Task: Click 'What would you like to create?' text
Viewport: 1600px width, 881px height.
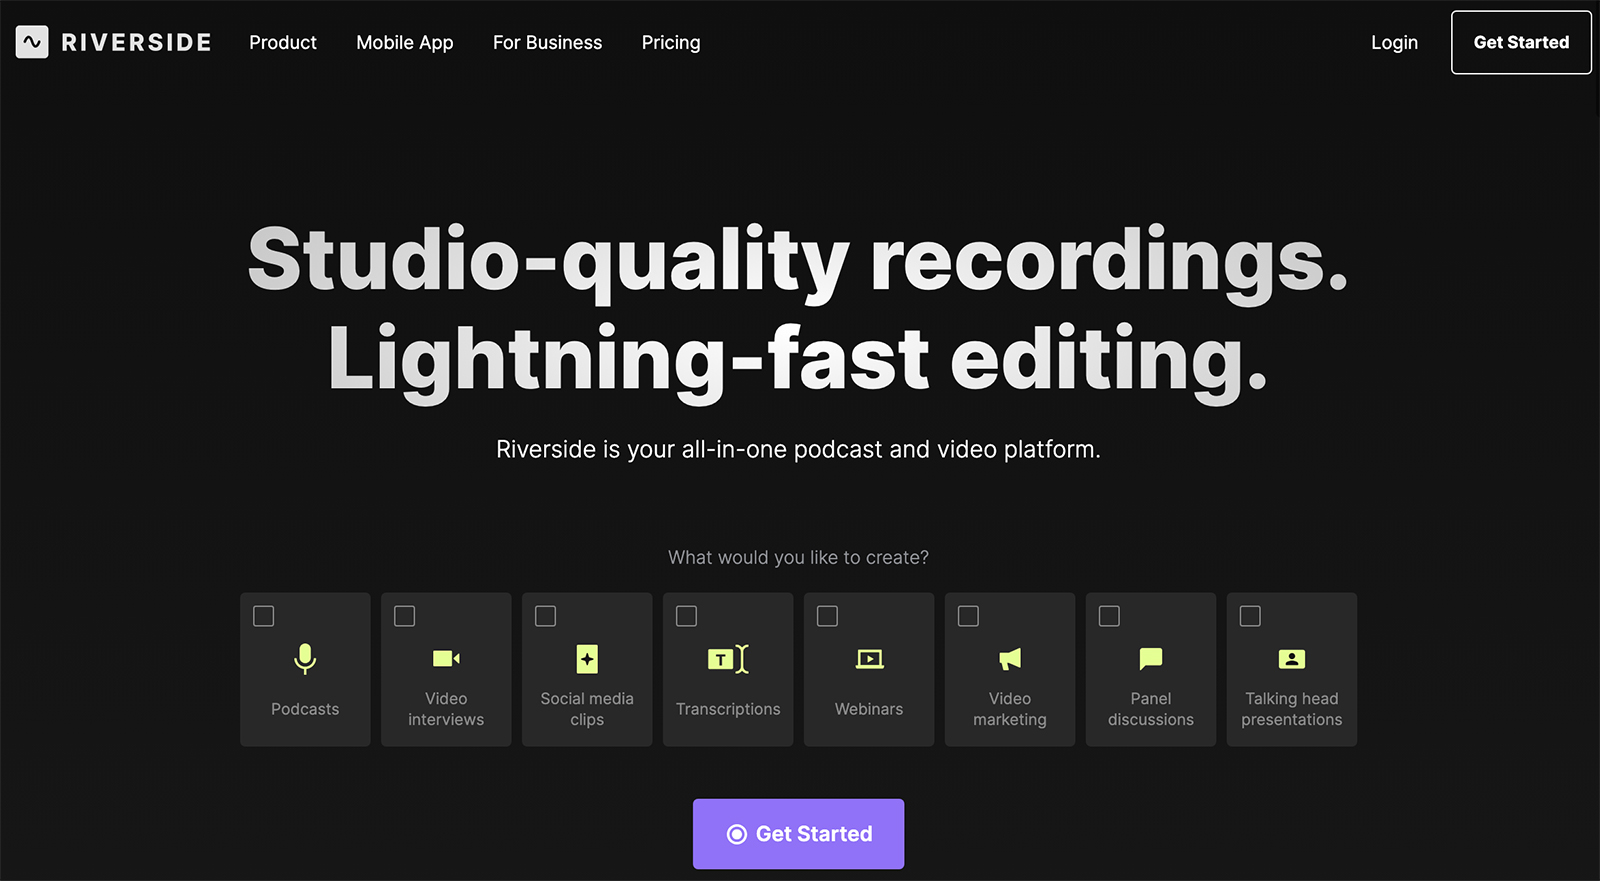Action: 798,557
